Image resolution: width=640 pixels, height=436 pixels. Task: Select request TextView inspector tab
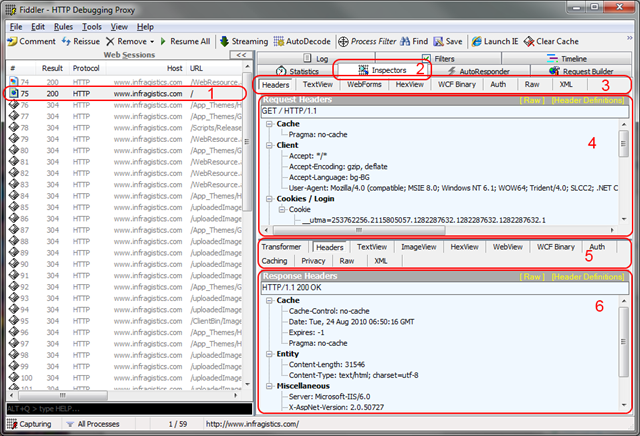tap(318, 85)
